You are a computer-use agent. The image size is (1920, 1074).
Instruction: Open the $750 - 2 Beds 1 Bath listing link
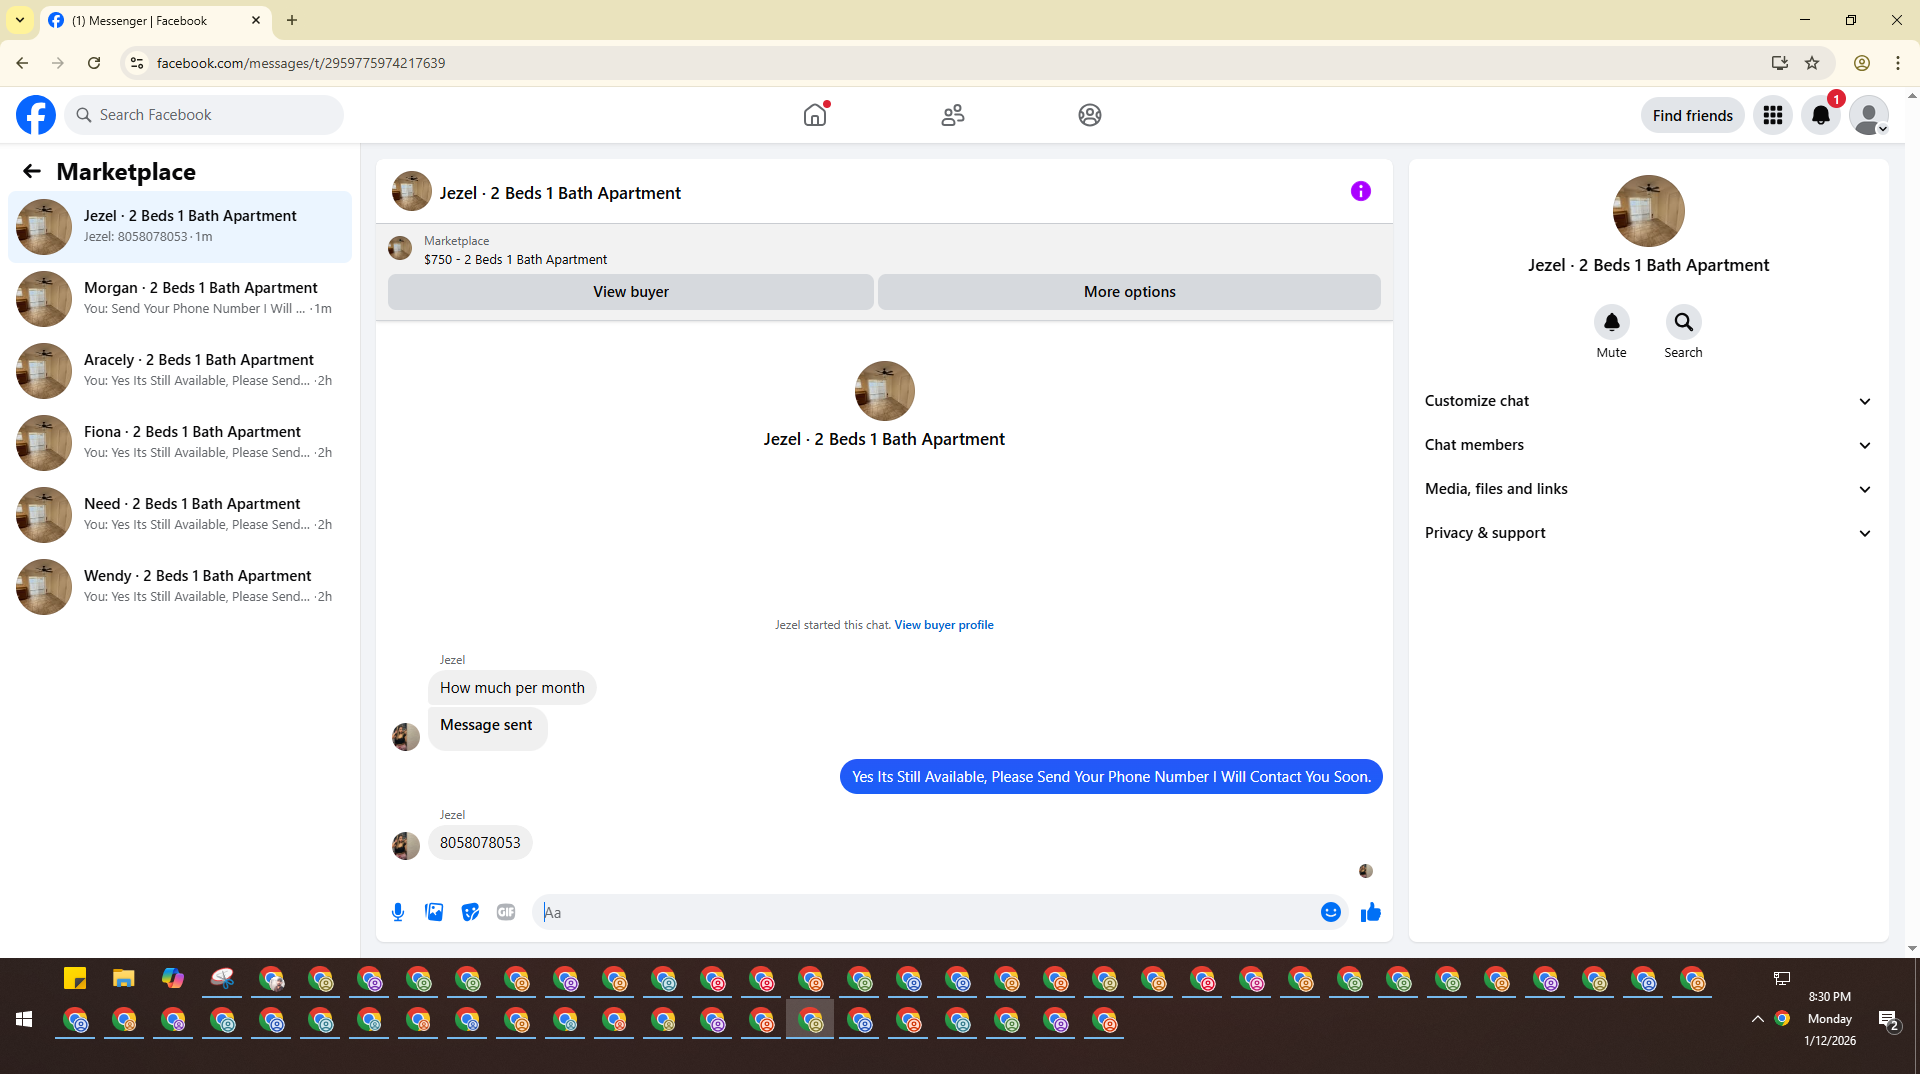coord(515,259)
